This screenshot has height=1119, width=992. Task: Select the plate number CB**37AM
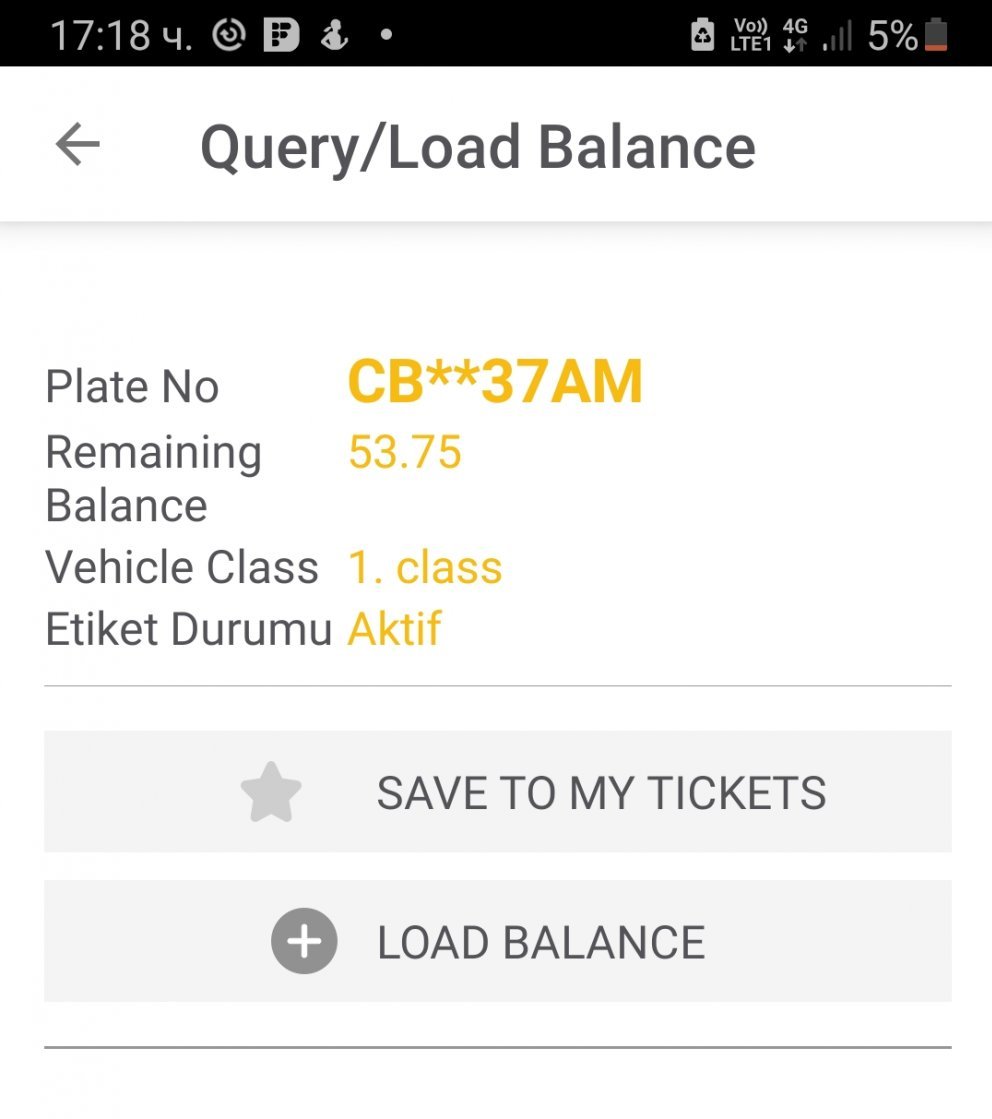pos(495,382)
